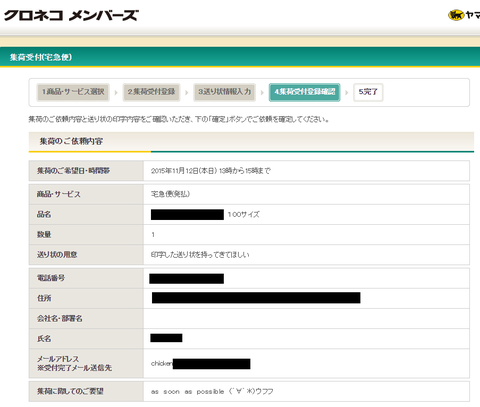480x407 pixels.
Task: Click the 会社名・部署名 row label
Action: click(60, 319)
